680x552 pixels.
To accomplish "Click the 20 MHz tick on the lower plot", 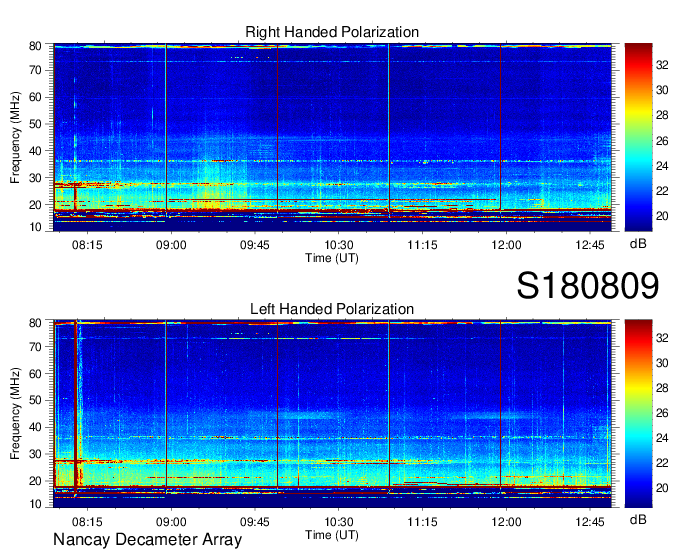I will coord(35,481).
